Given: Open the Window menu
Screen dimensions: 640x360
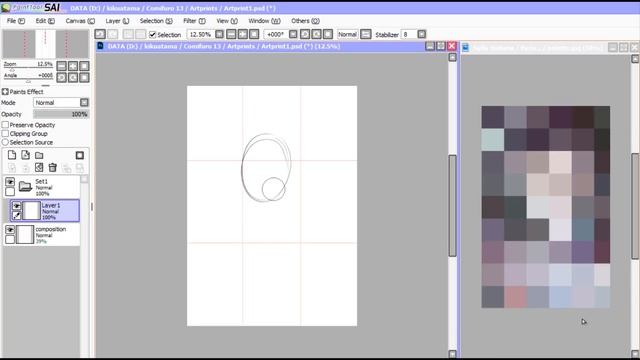Looking at the screenshot, I should tap(264, 21).
